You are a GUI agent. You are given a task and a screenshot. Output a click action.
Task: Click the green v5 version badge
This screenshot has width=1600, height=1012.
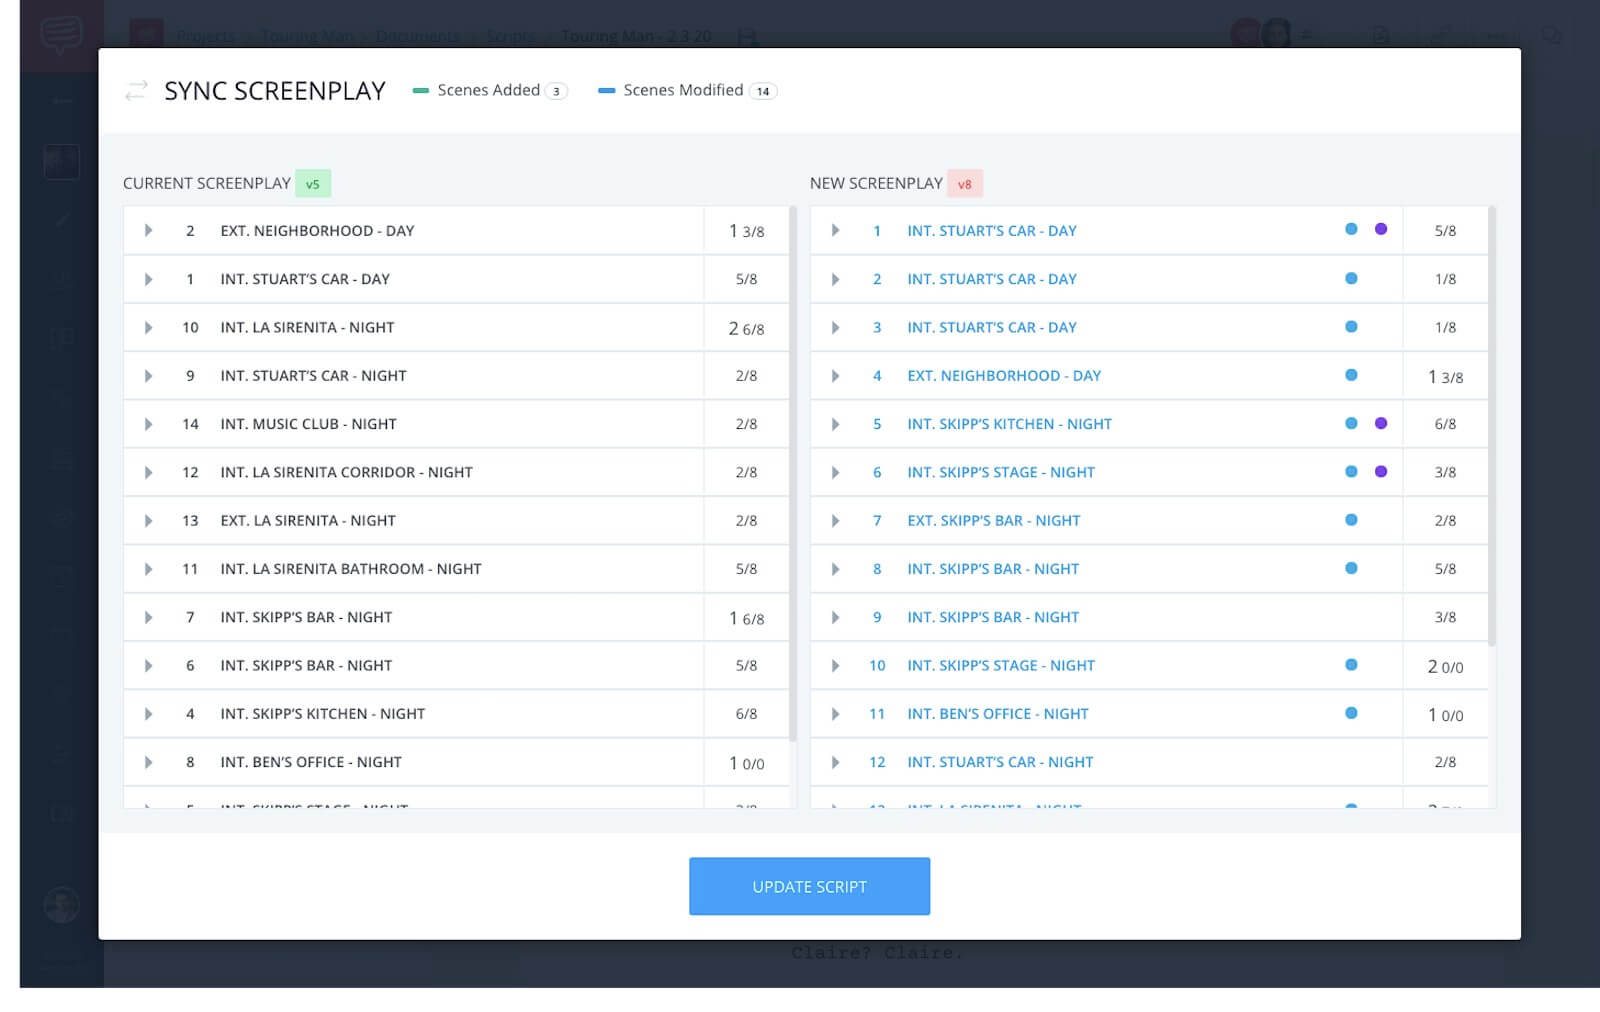313,183
